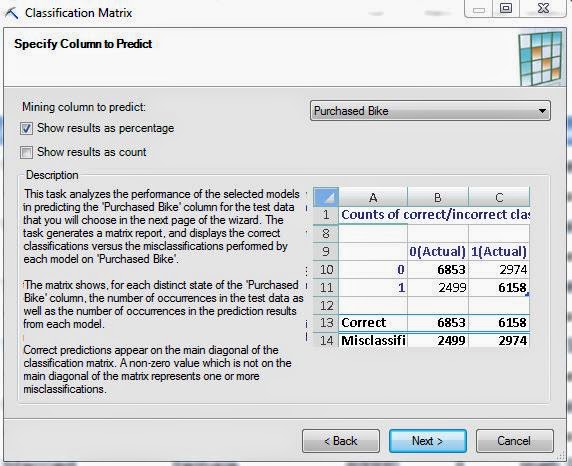Go back to the previous wizard page
Viewport: 572px width, 466px height.
click(x=341, y=441)
